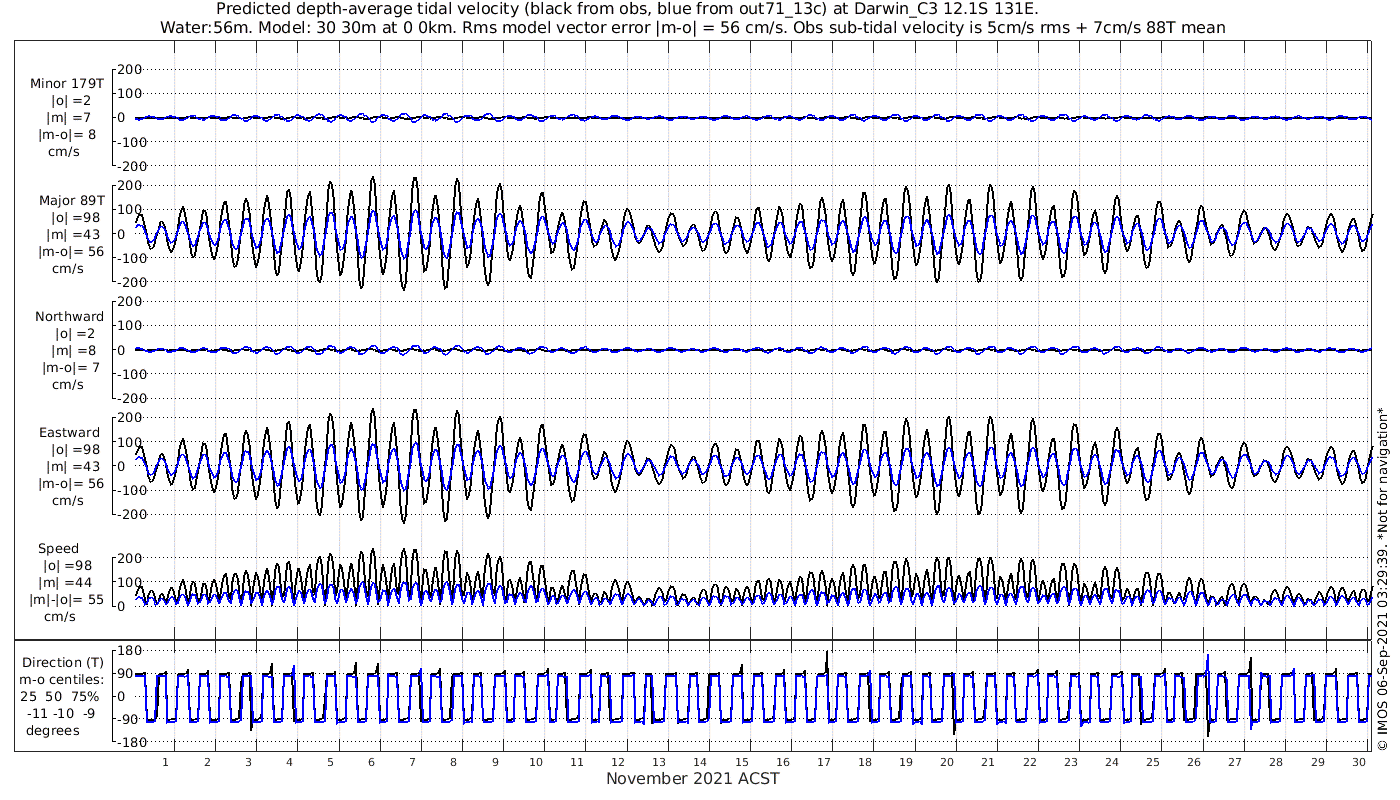Click the '-90' tick on the Direction axis
Viewport: 1400px width, 800px height.
[128, 719]
